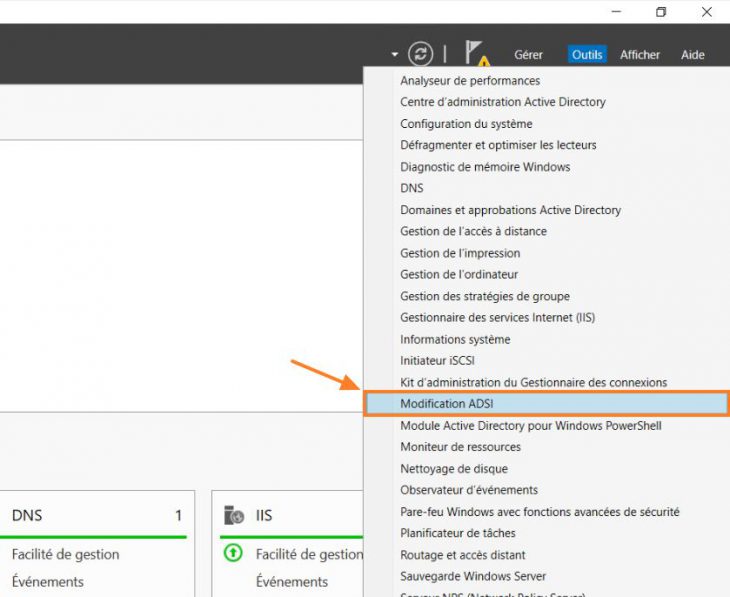
Task: Open Événements in the IIS tile
Action: [x=292, y=582]
